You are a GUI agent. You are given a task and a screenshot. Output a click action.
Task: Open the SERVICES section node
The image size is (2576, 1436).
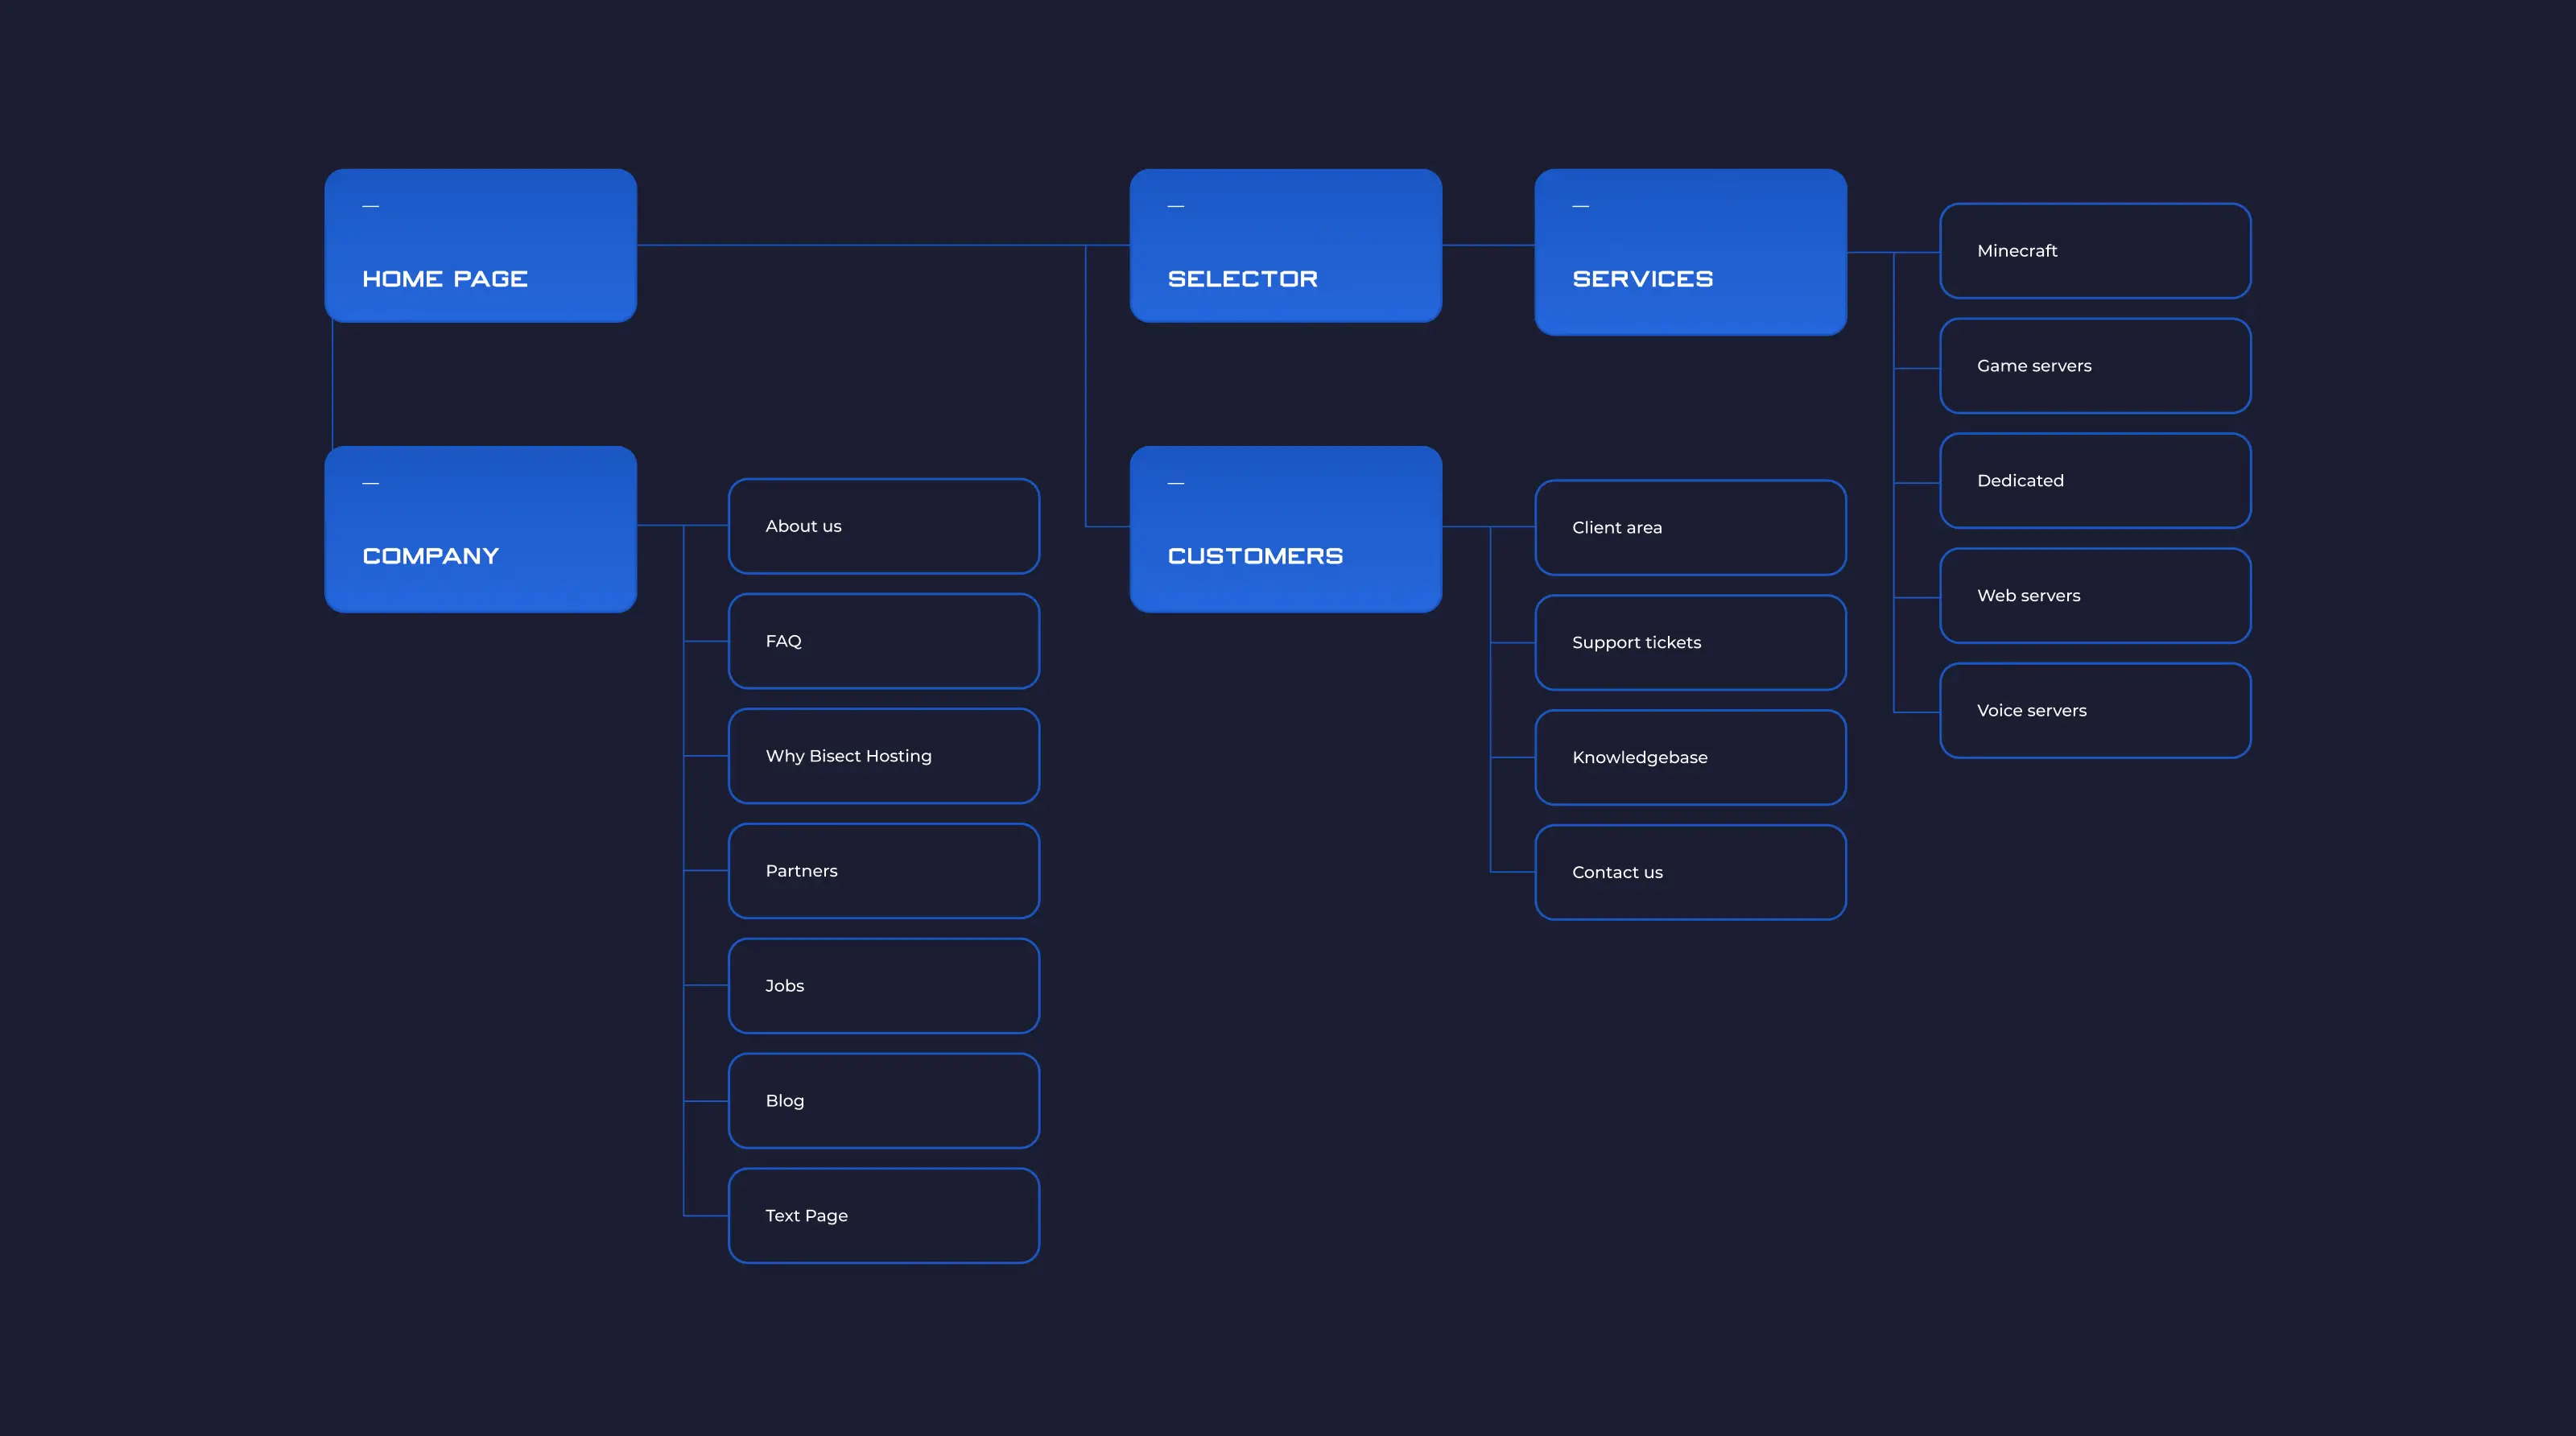click(x=1690, y=251)
